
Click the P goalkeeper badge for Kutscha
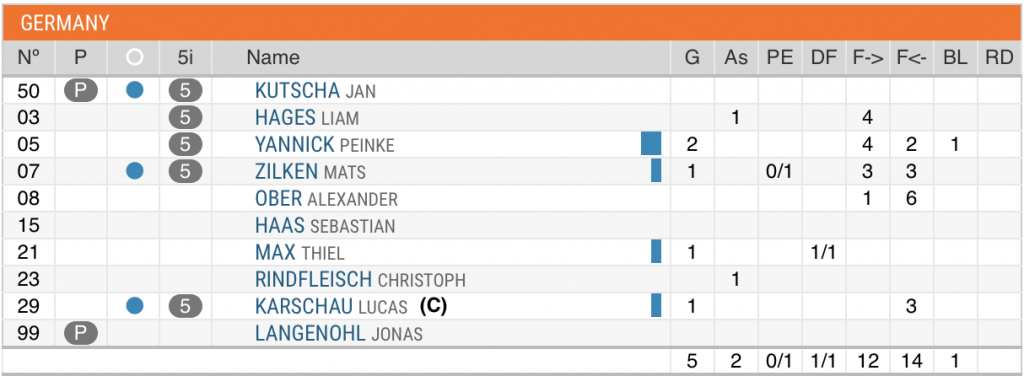tap(80, 90)
